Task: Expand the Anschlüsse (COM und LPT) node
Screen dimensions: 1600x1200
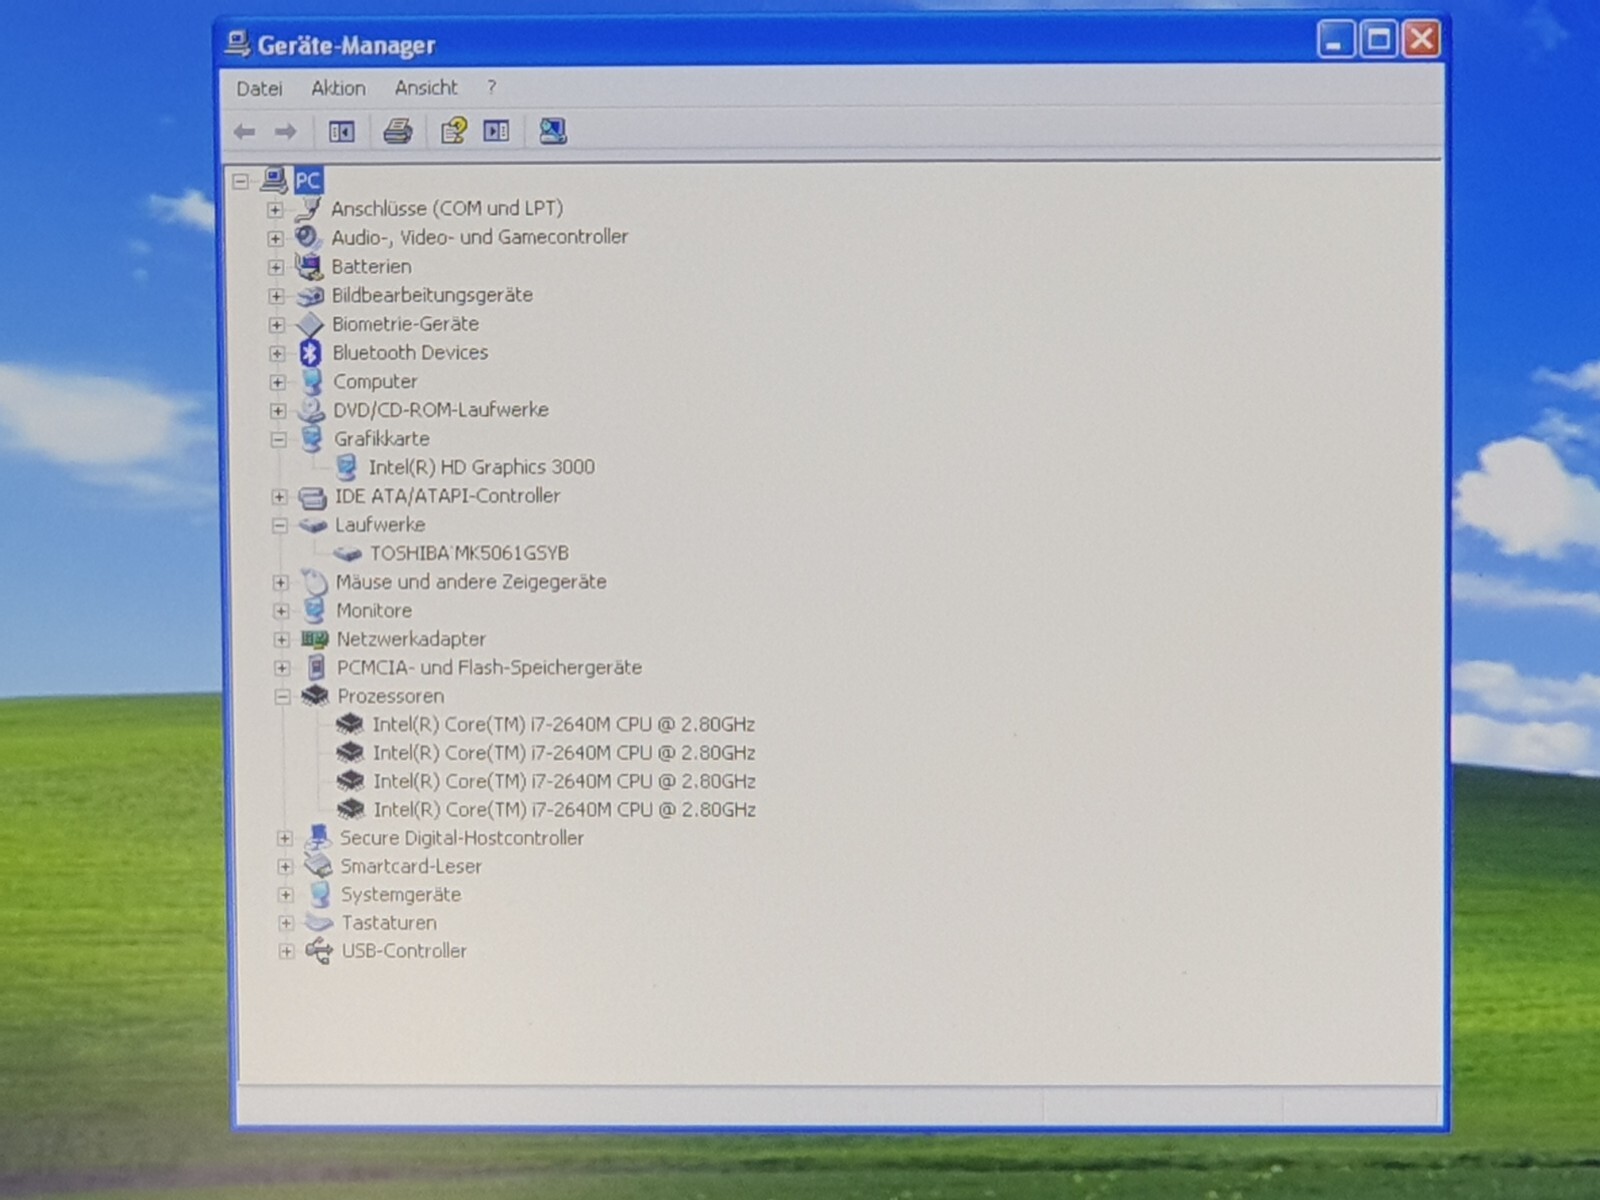Action: [274, 209]
